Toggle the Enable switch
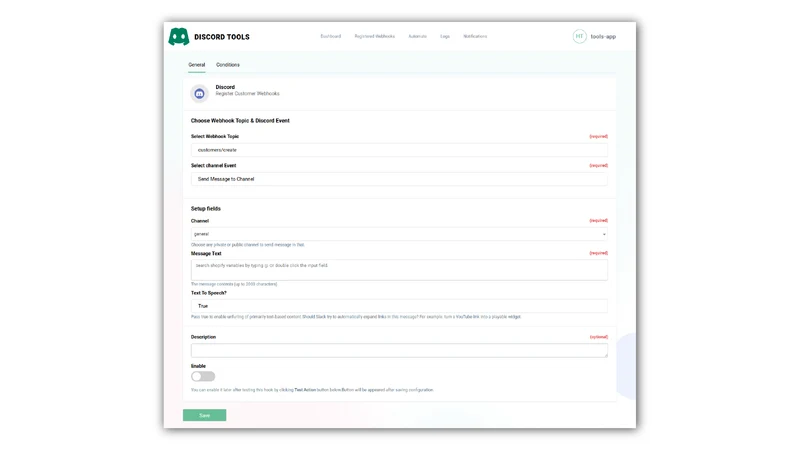This screenshot has width=800, height=450. coord(203,377)
